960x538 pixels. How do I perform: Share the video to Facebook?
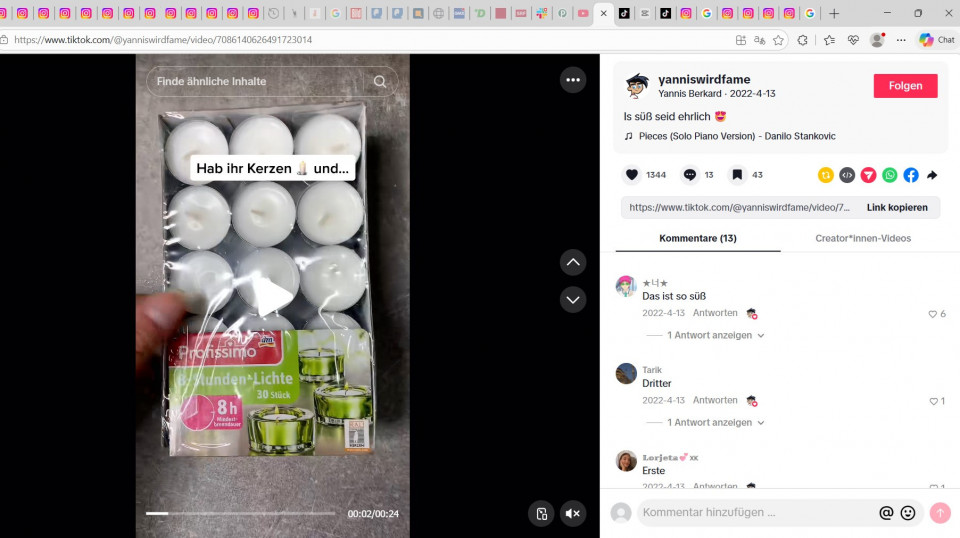point(911,175)
